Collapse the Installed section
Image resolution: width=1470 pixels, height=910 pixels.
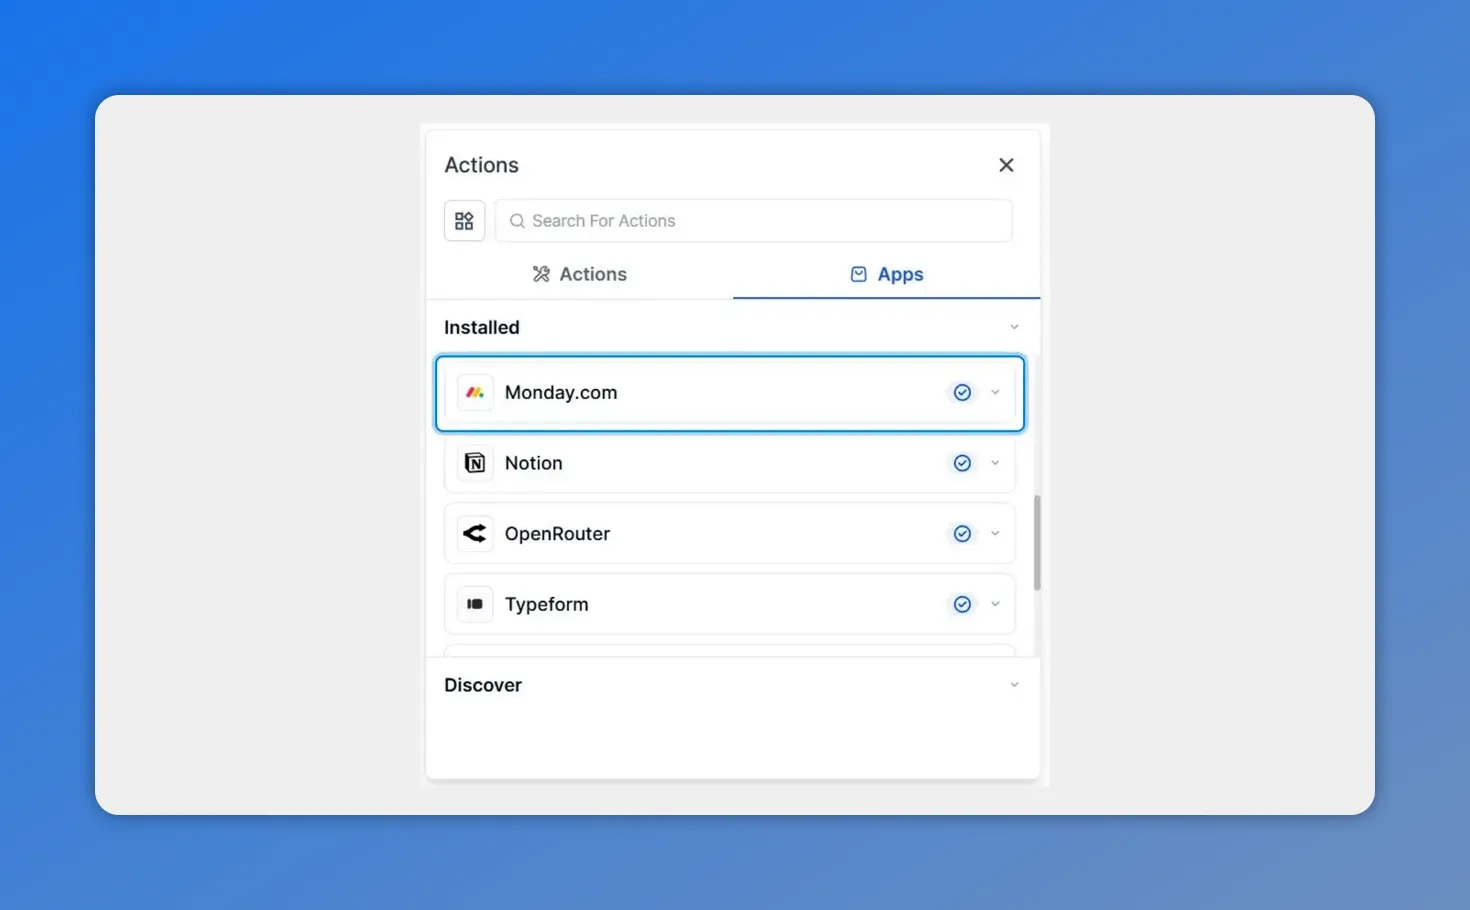coord(1014,326)
